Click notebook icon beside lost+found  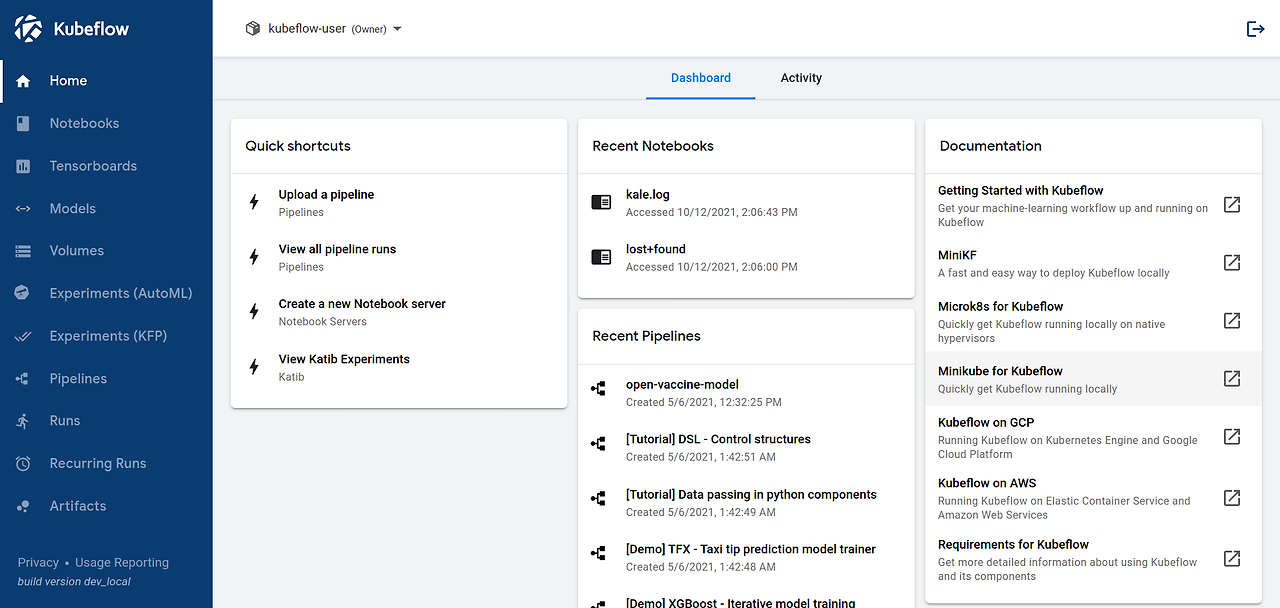(601, 257)
